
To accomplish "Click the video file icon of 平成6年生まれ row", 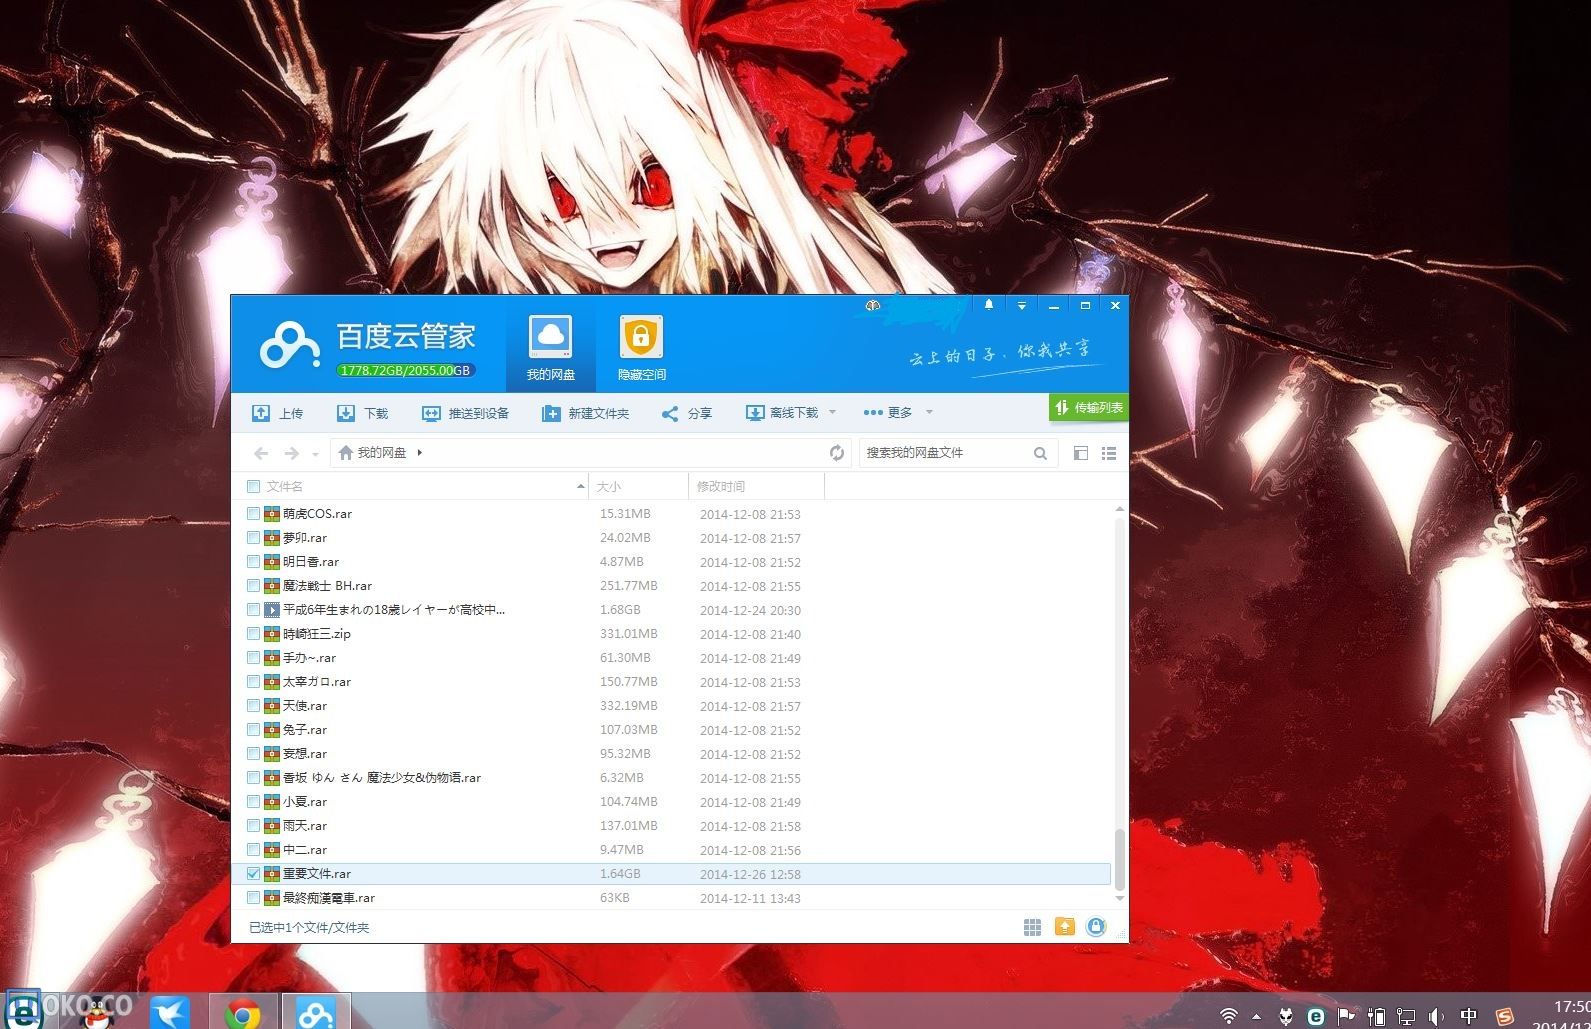I will (x=271, y=610).
